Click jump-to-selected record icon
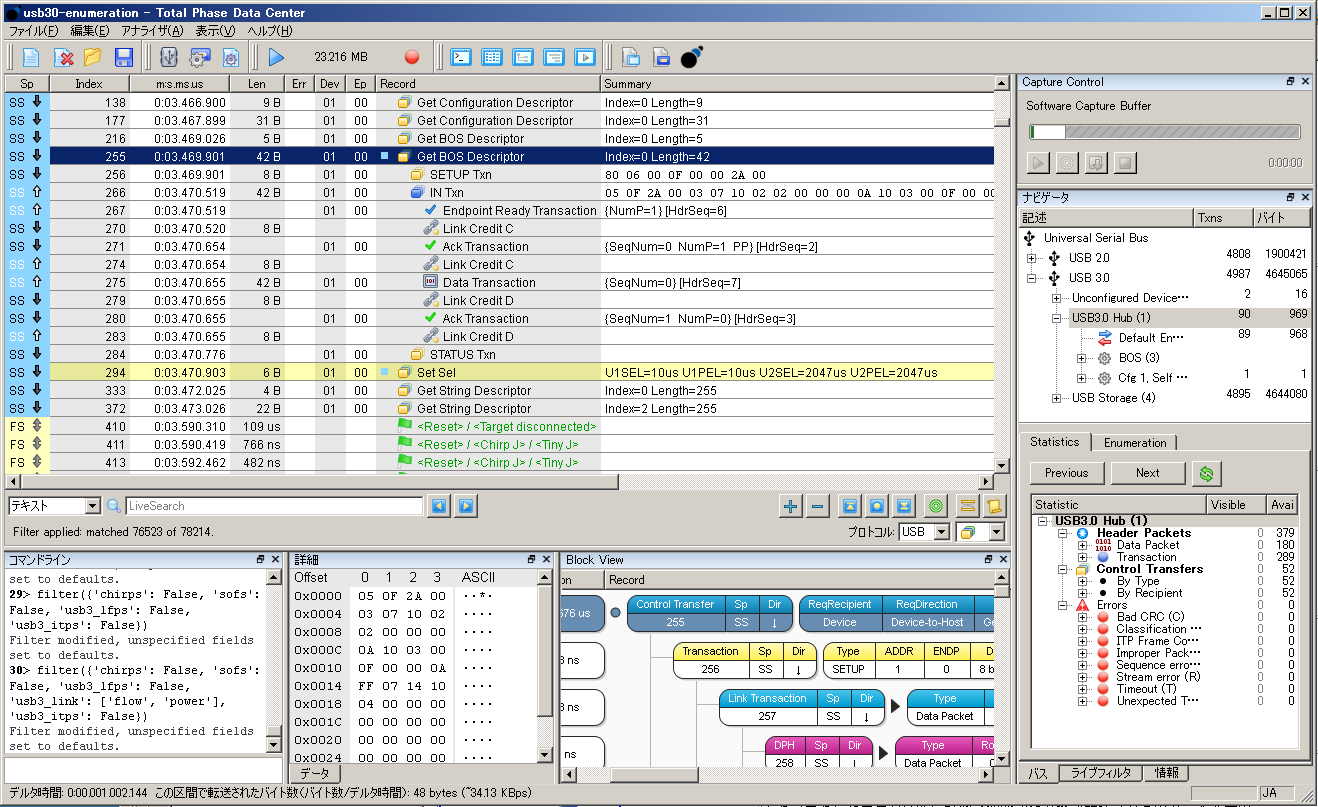1318x807 pixels. 877,506
